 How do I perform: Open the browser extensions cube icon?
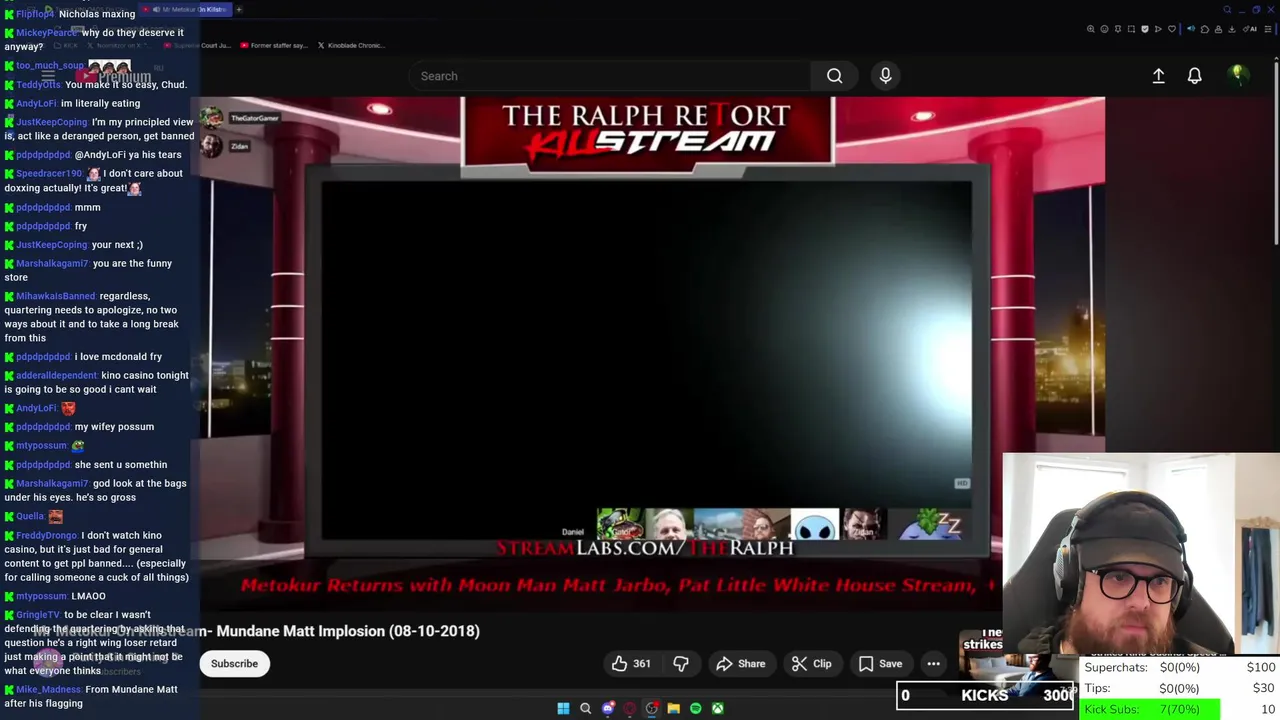pyautogui.click(x=1205, y=29)
